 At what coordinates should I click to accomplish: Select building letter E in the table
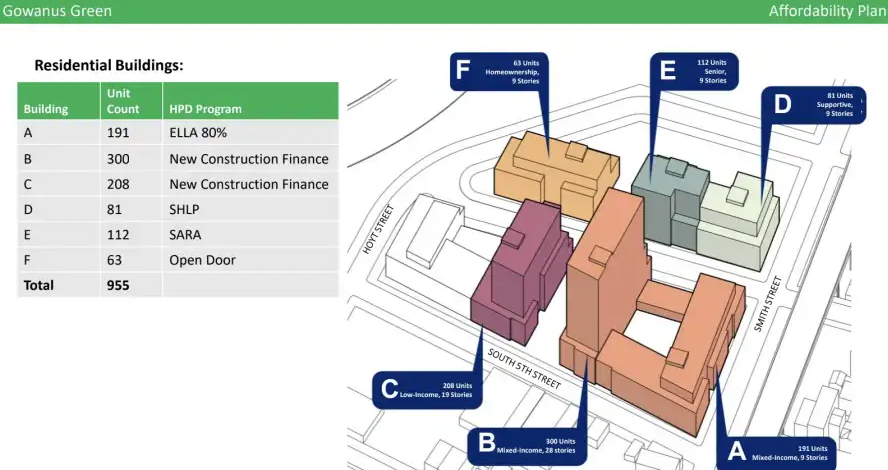(x=27, y=235)
